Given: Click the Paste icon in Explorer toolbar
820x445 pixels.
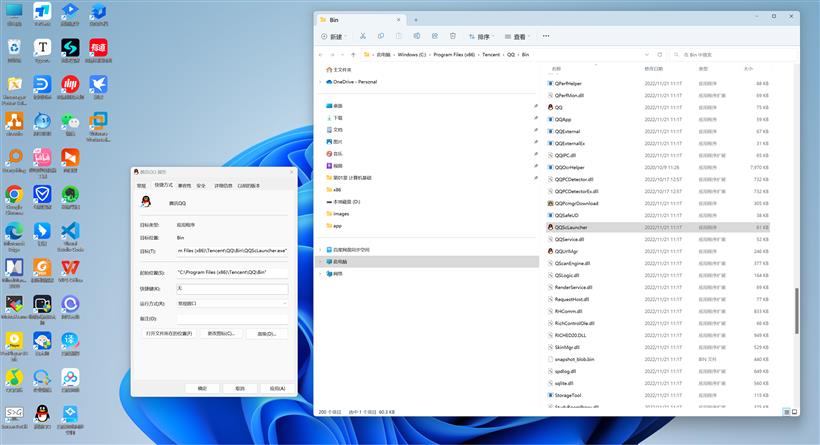Looking at the screenshot, I should click(x=398, y=36).
